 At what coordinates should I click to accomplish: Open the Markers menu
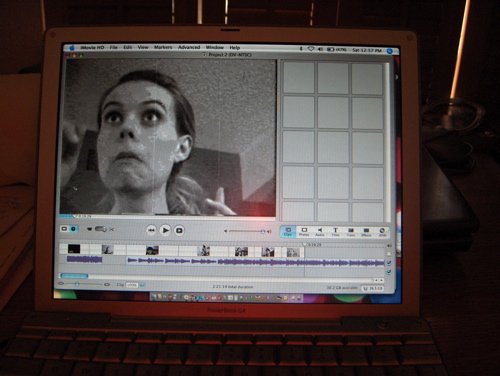[163, 47]
